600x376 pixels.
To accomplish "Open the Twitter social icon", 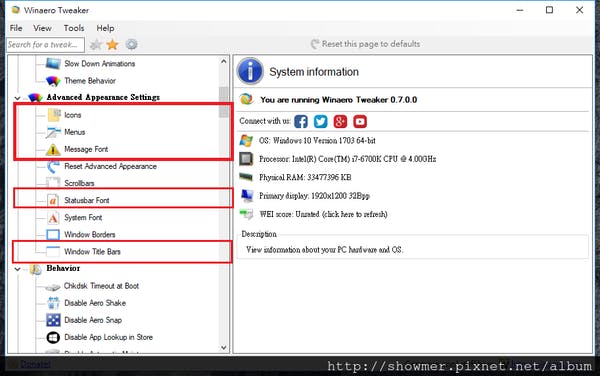I will (321, 122).
